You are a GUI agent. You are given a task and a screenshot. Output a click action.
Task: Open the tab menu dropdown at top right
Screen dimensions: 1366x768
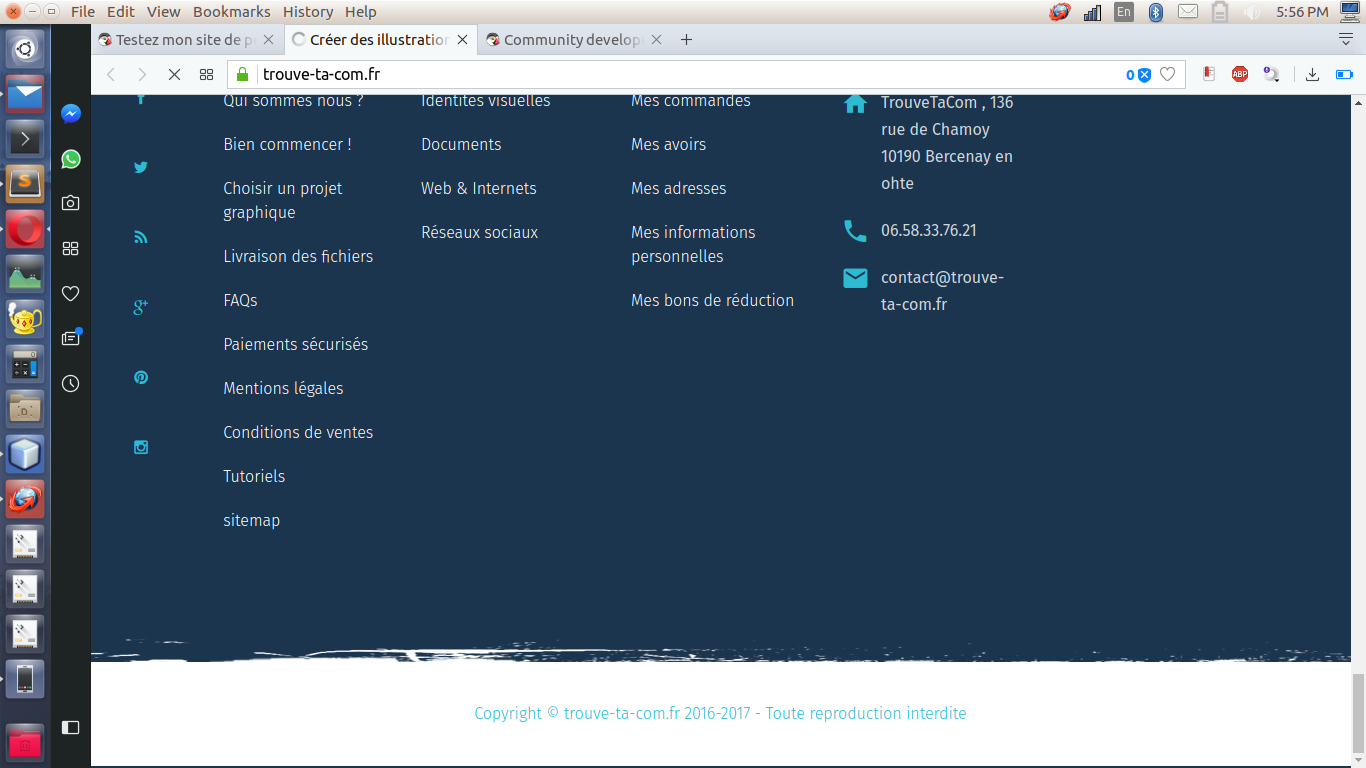click(x=1346, y=39)
